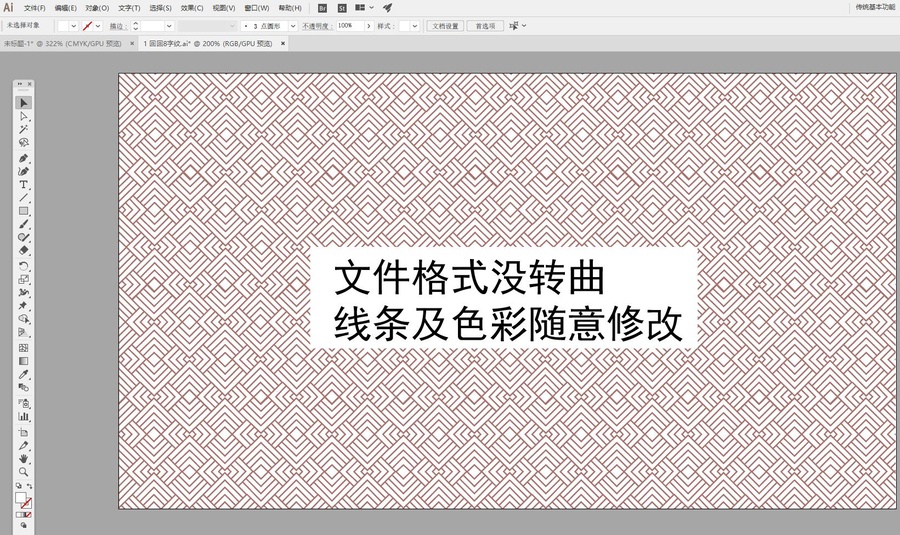Select the Pen tool
The image size is (900, 535).
(24, 158)
